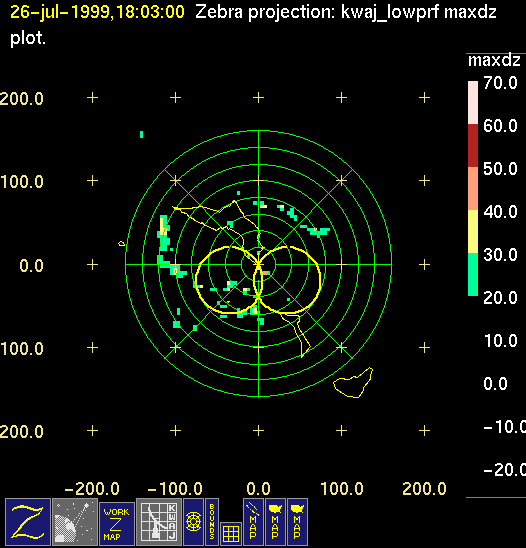Viewport: 526px width, 548px height.
Task: Click the dark red 50-60 color band
Action: pyautogui.click(x=473, y=145)
